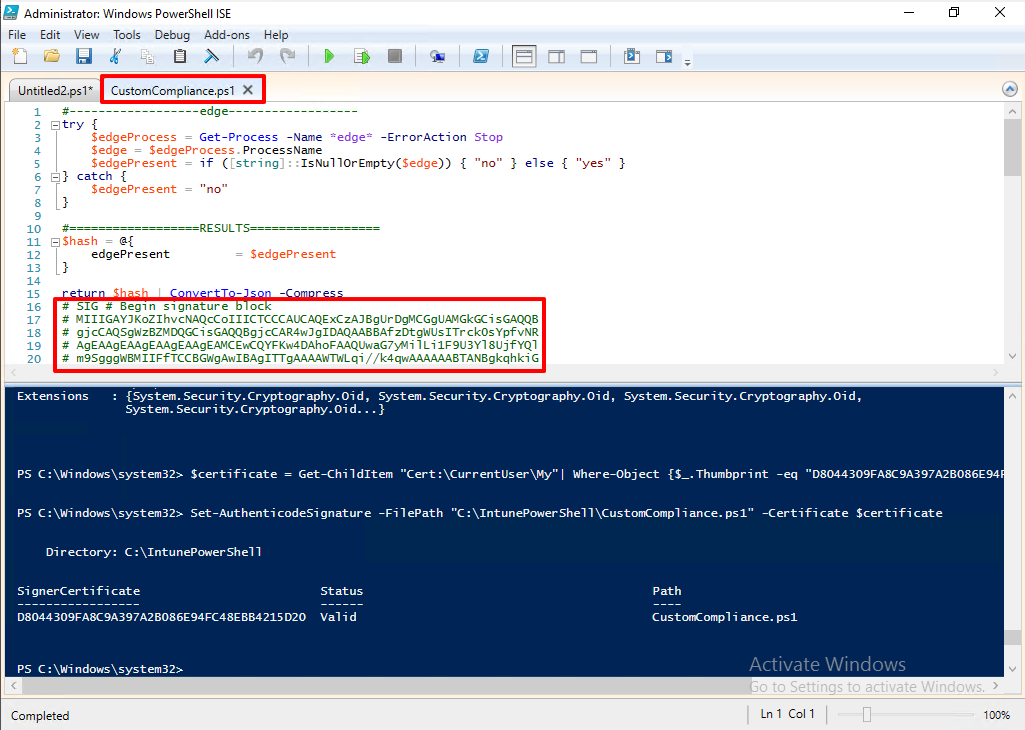Click the Valid status value in console
Screen dimensions: 1025x730
coord(338,617)
